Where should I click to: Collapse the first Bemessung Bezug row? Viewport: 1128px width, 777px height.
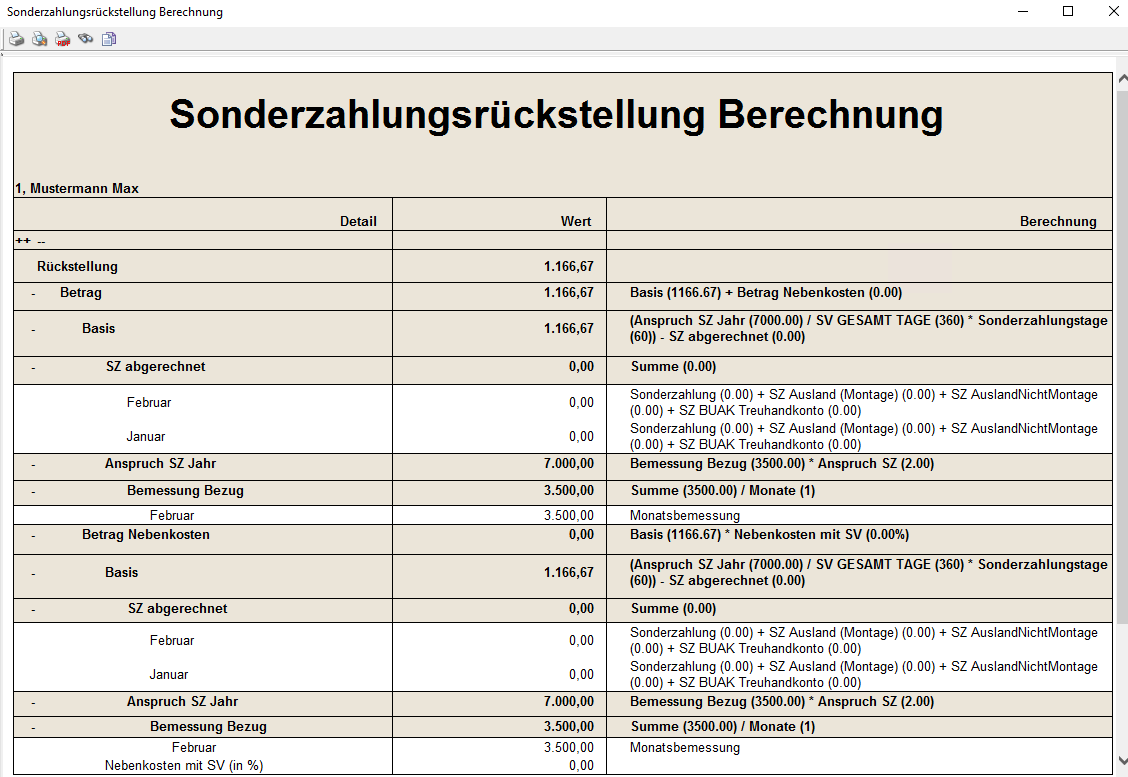(x=33, y=492)
